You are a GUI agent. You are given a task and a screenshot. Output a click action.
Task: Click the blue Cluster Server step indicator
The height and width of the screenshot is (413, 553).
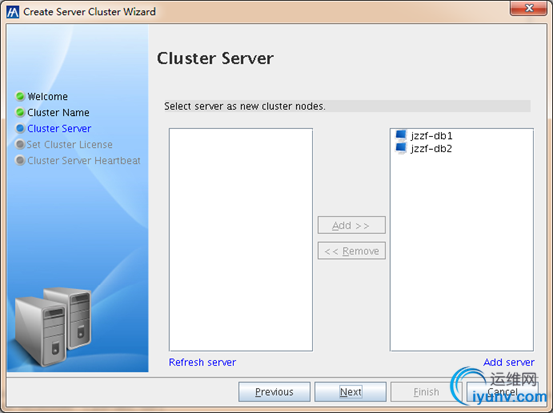tap(20, 128)
